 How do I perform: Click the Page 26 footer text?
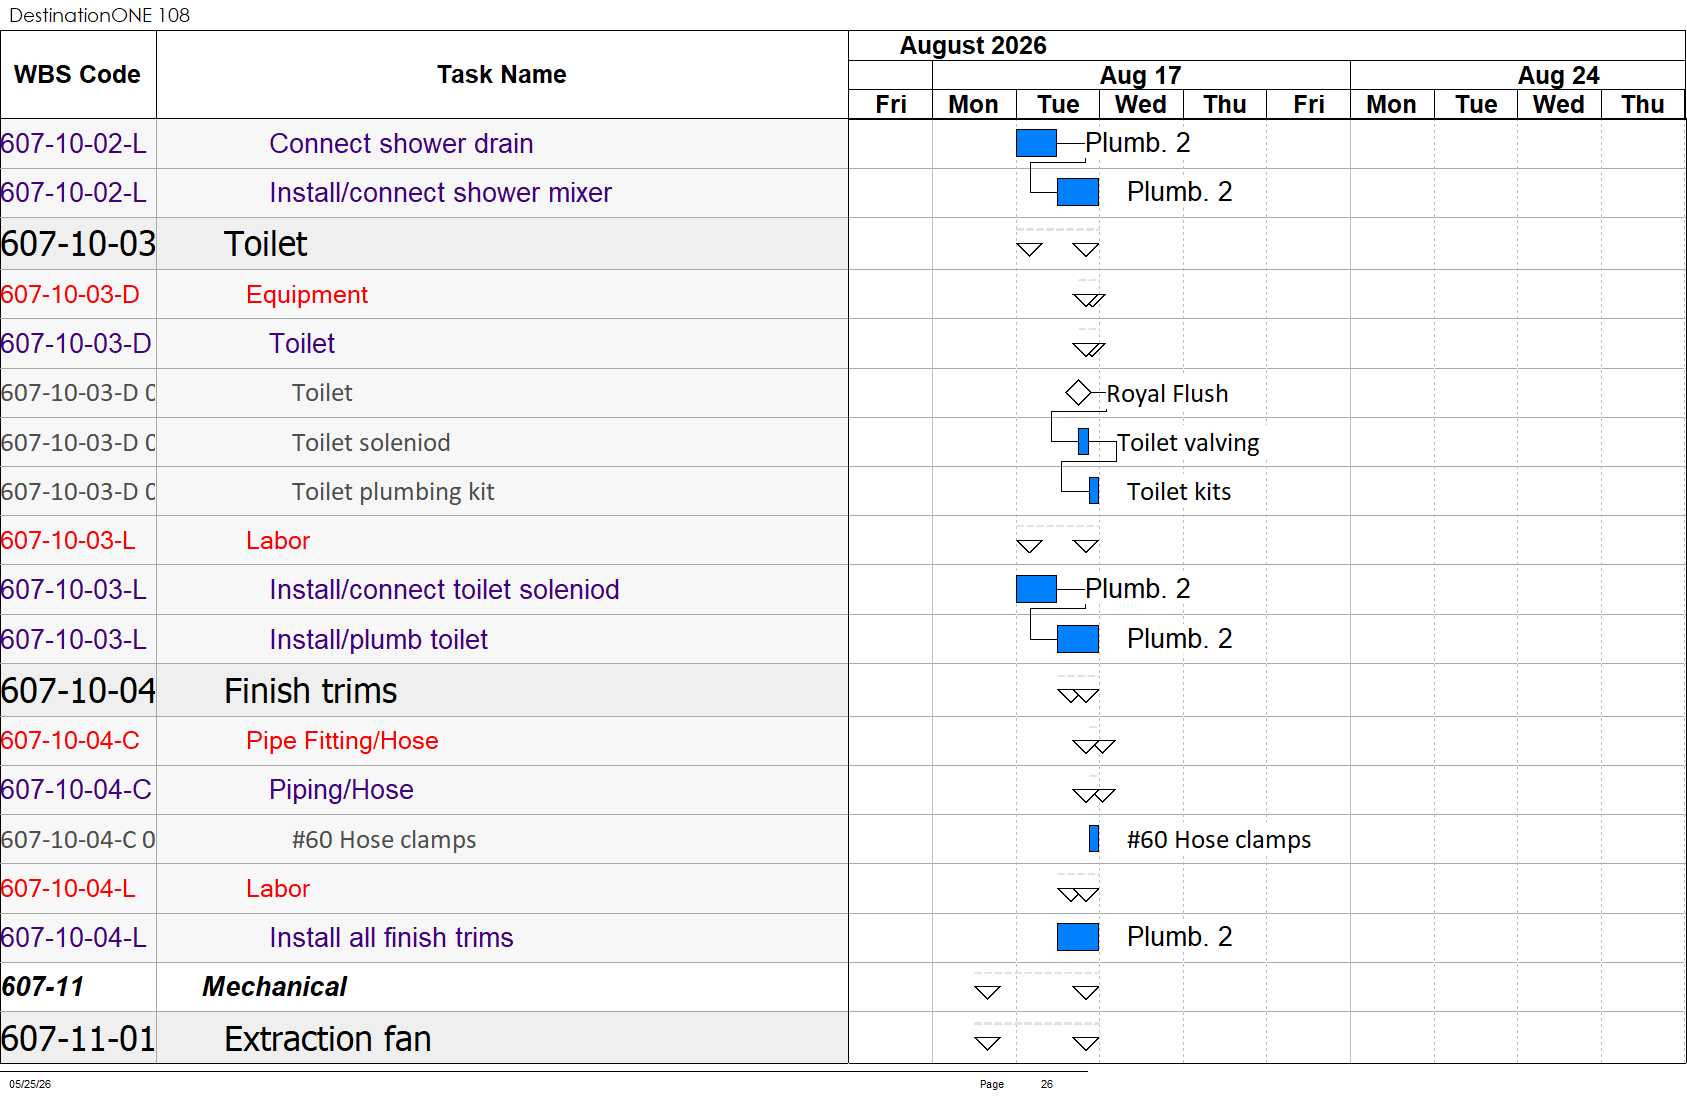tap(1016, 1084)
